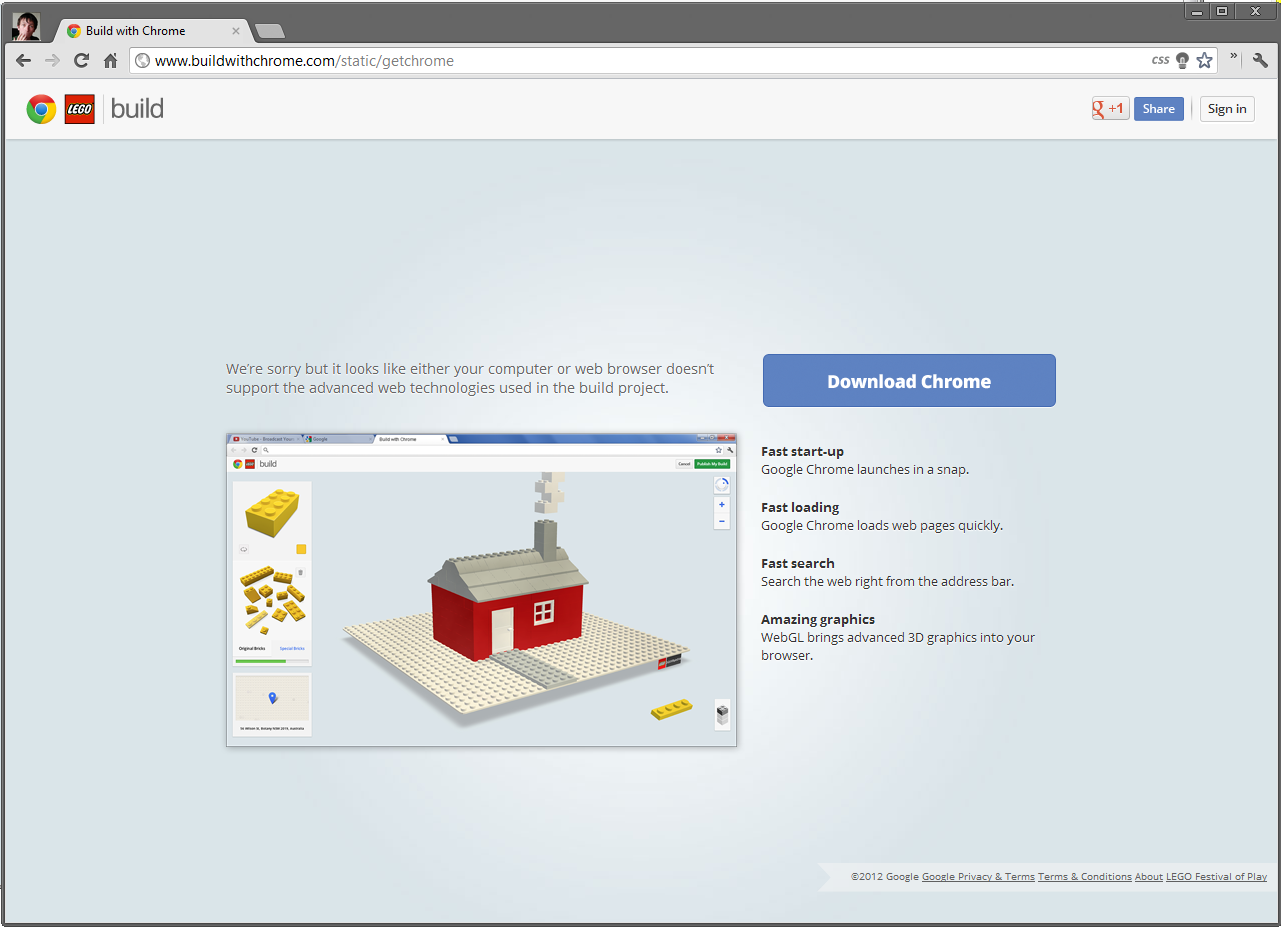Open the Chrome wrench settings menu
The height and width of the screenshot is (927, 1281).
(1260, 61)
